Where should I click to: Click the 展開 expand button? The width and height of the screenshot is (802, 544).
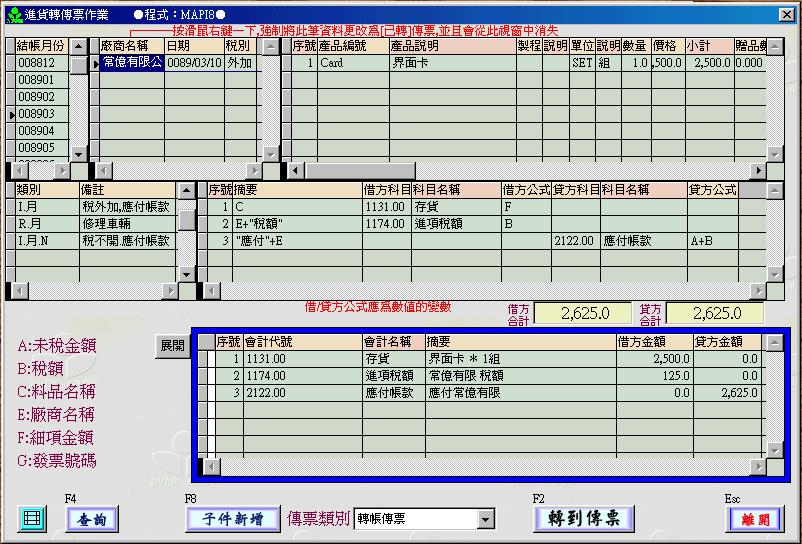[x=172, y=345]
